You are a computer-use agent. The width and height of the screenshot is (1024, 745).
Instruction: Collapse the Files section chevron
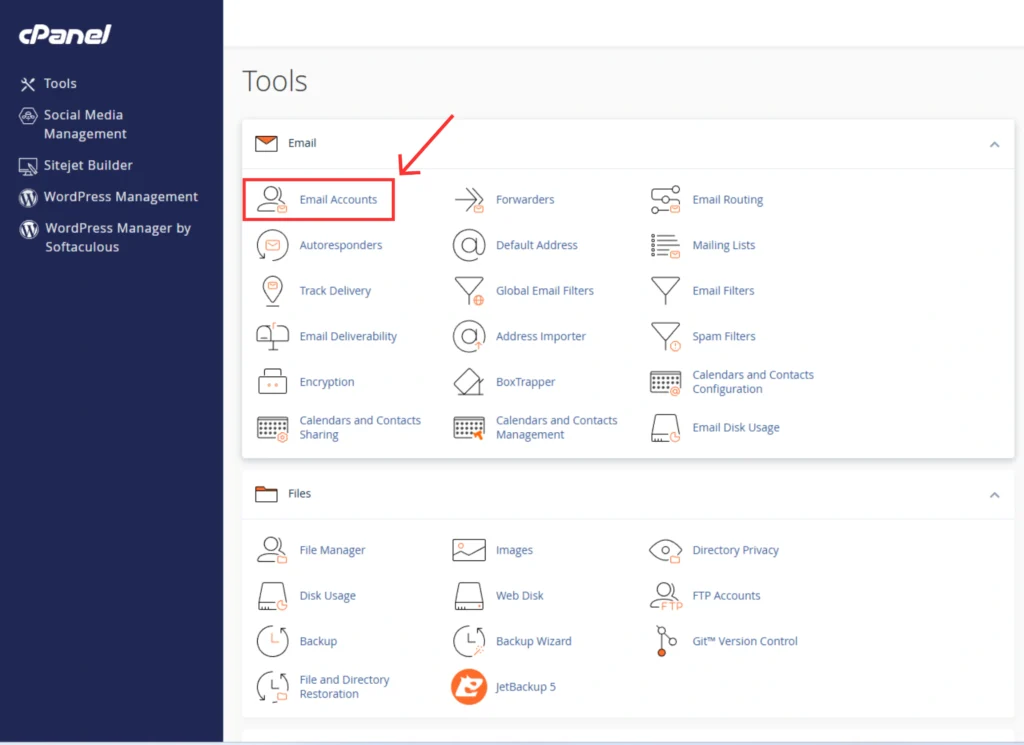click(x=994, y=495)
